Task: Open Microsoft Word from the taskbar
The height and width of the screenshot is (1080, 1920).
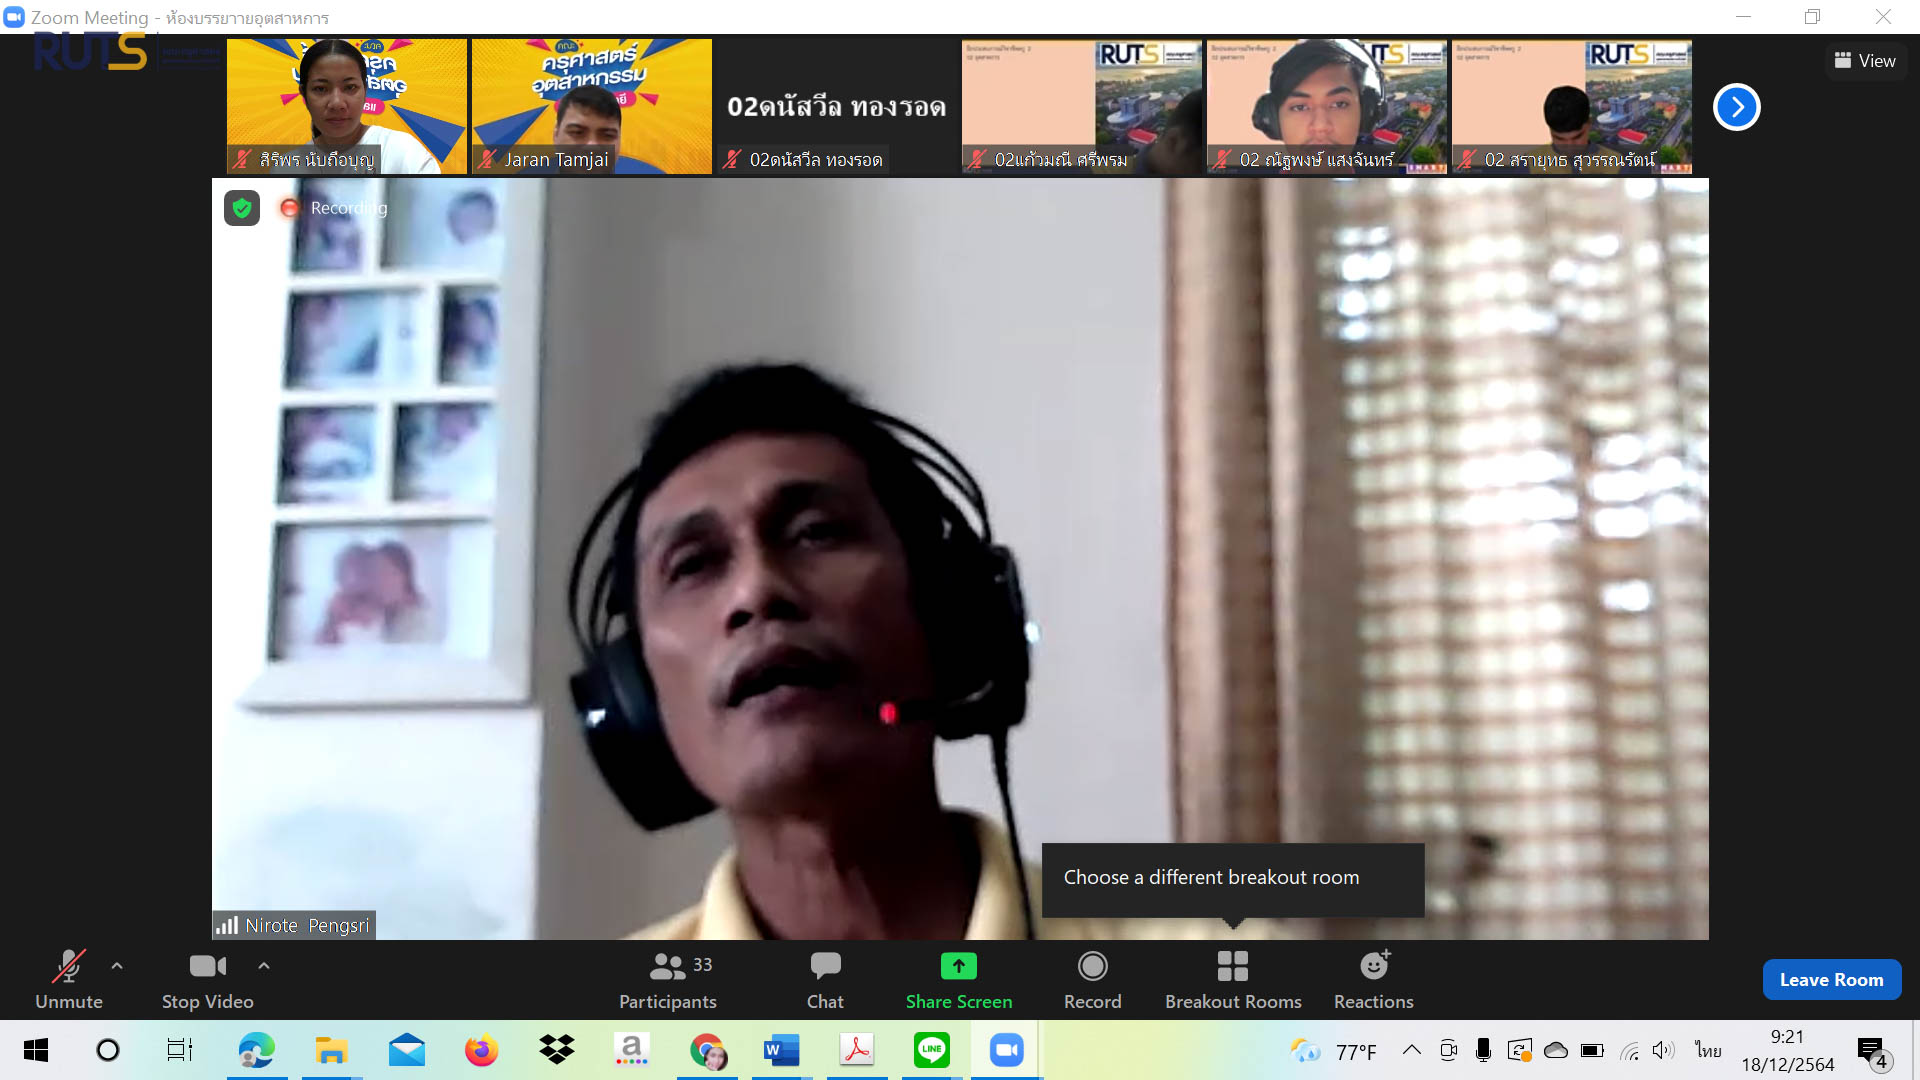Action: click(782, 1050)
